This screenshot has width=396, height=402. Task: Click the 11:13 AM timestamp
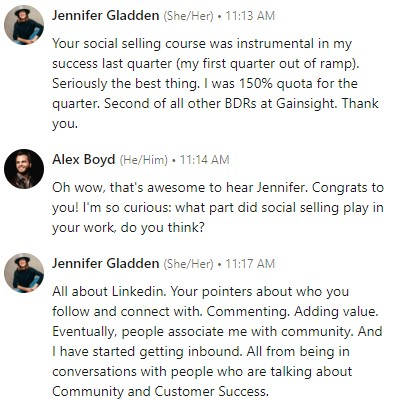click(250, 16)
